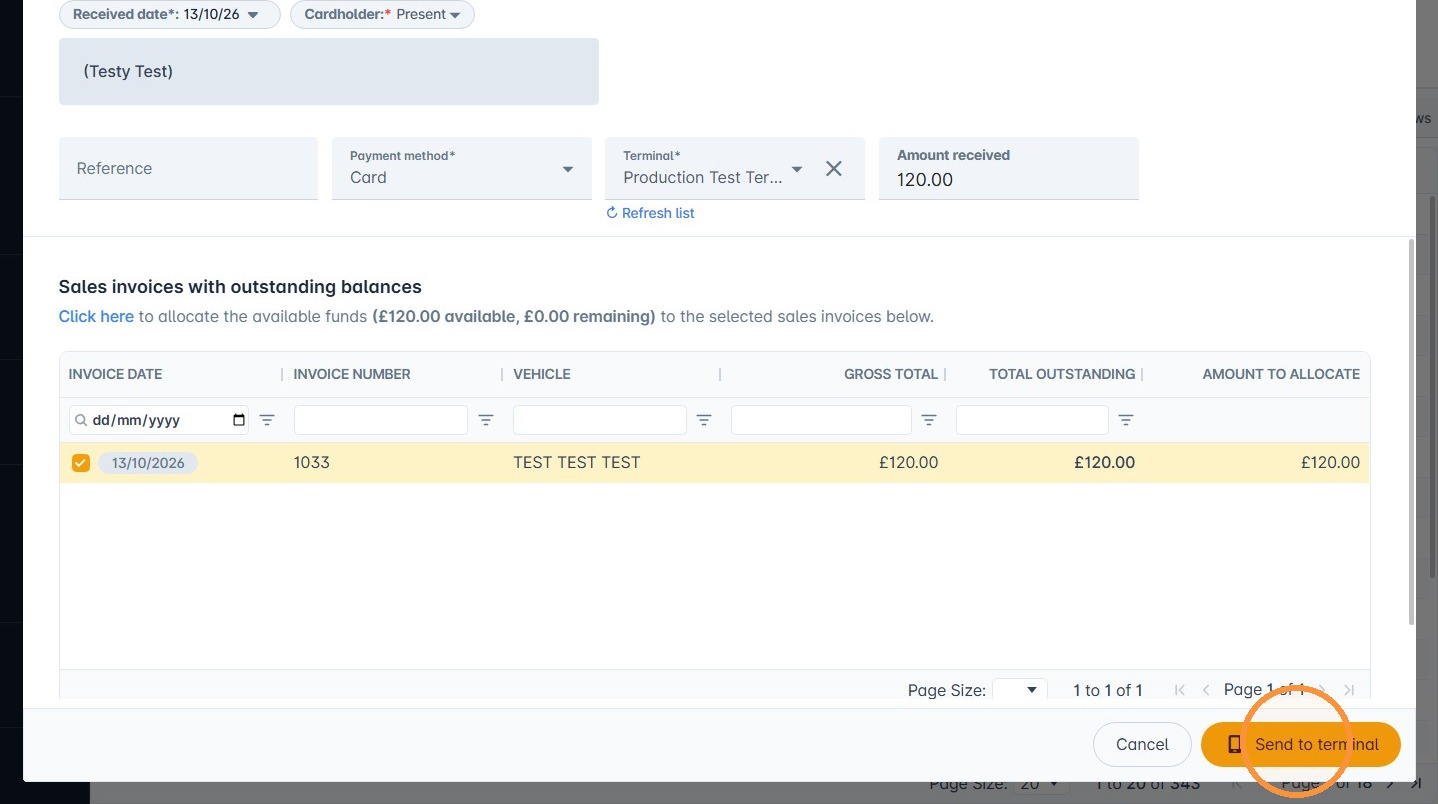Sort by the Total Outstanding column header
This screenshot has height=804, width=1438.
pyautogui.click(x=1062, y=374)
